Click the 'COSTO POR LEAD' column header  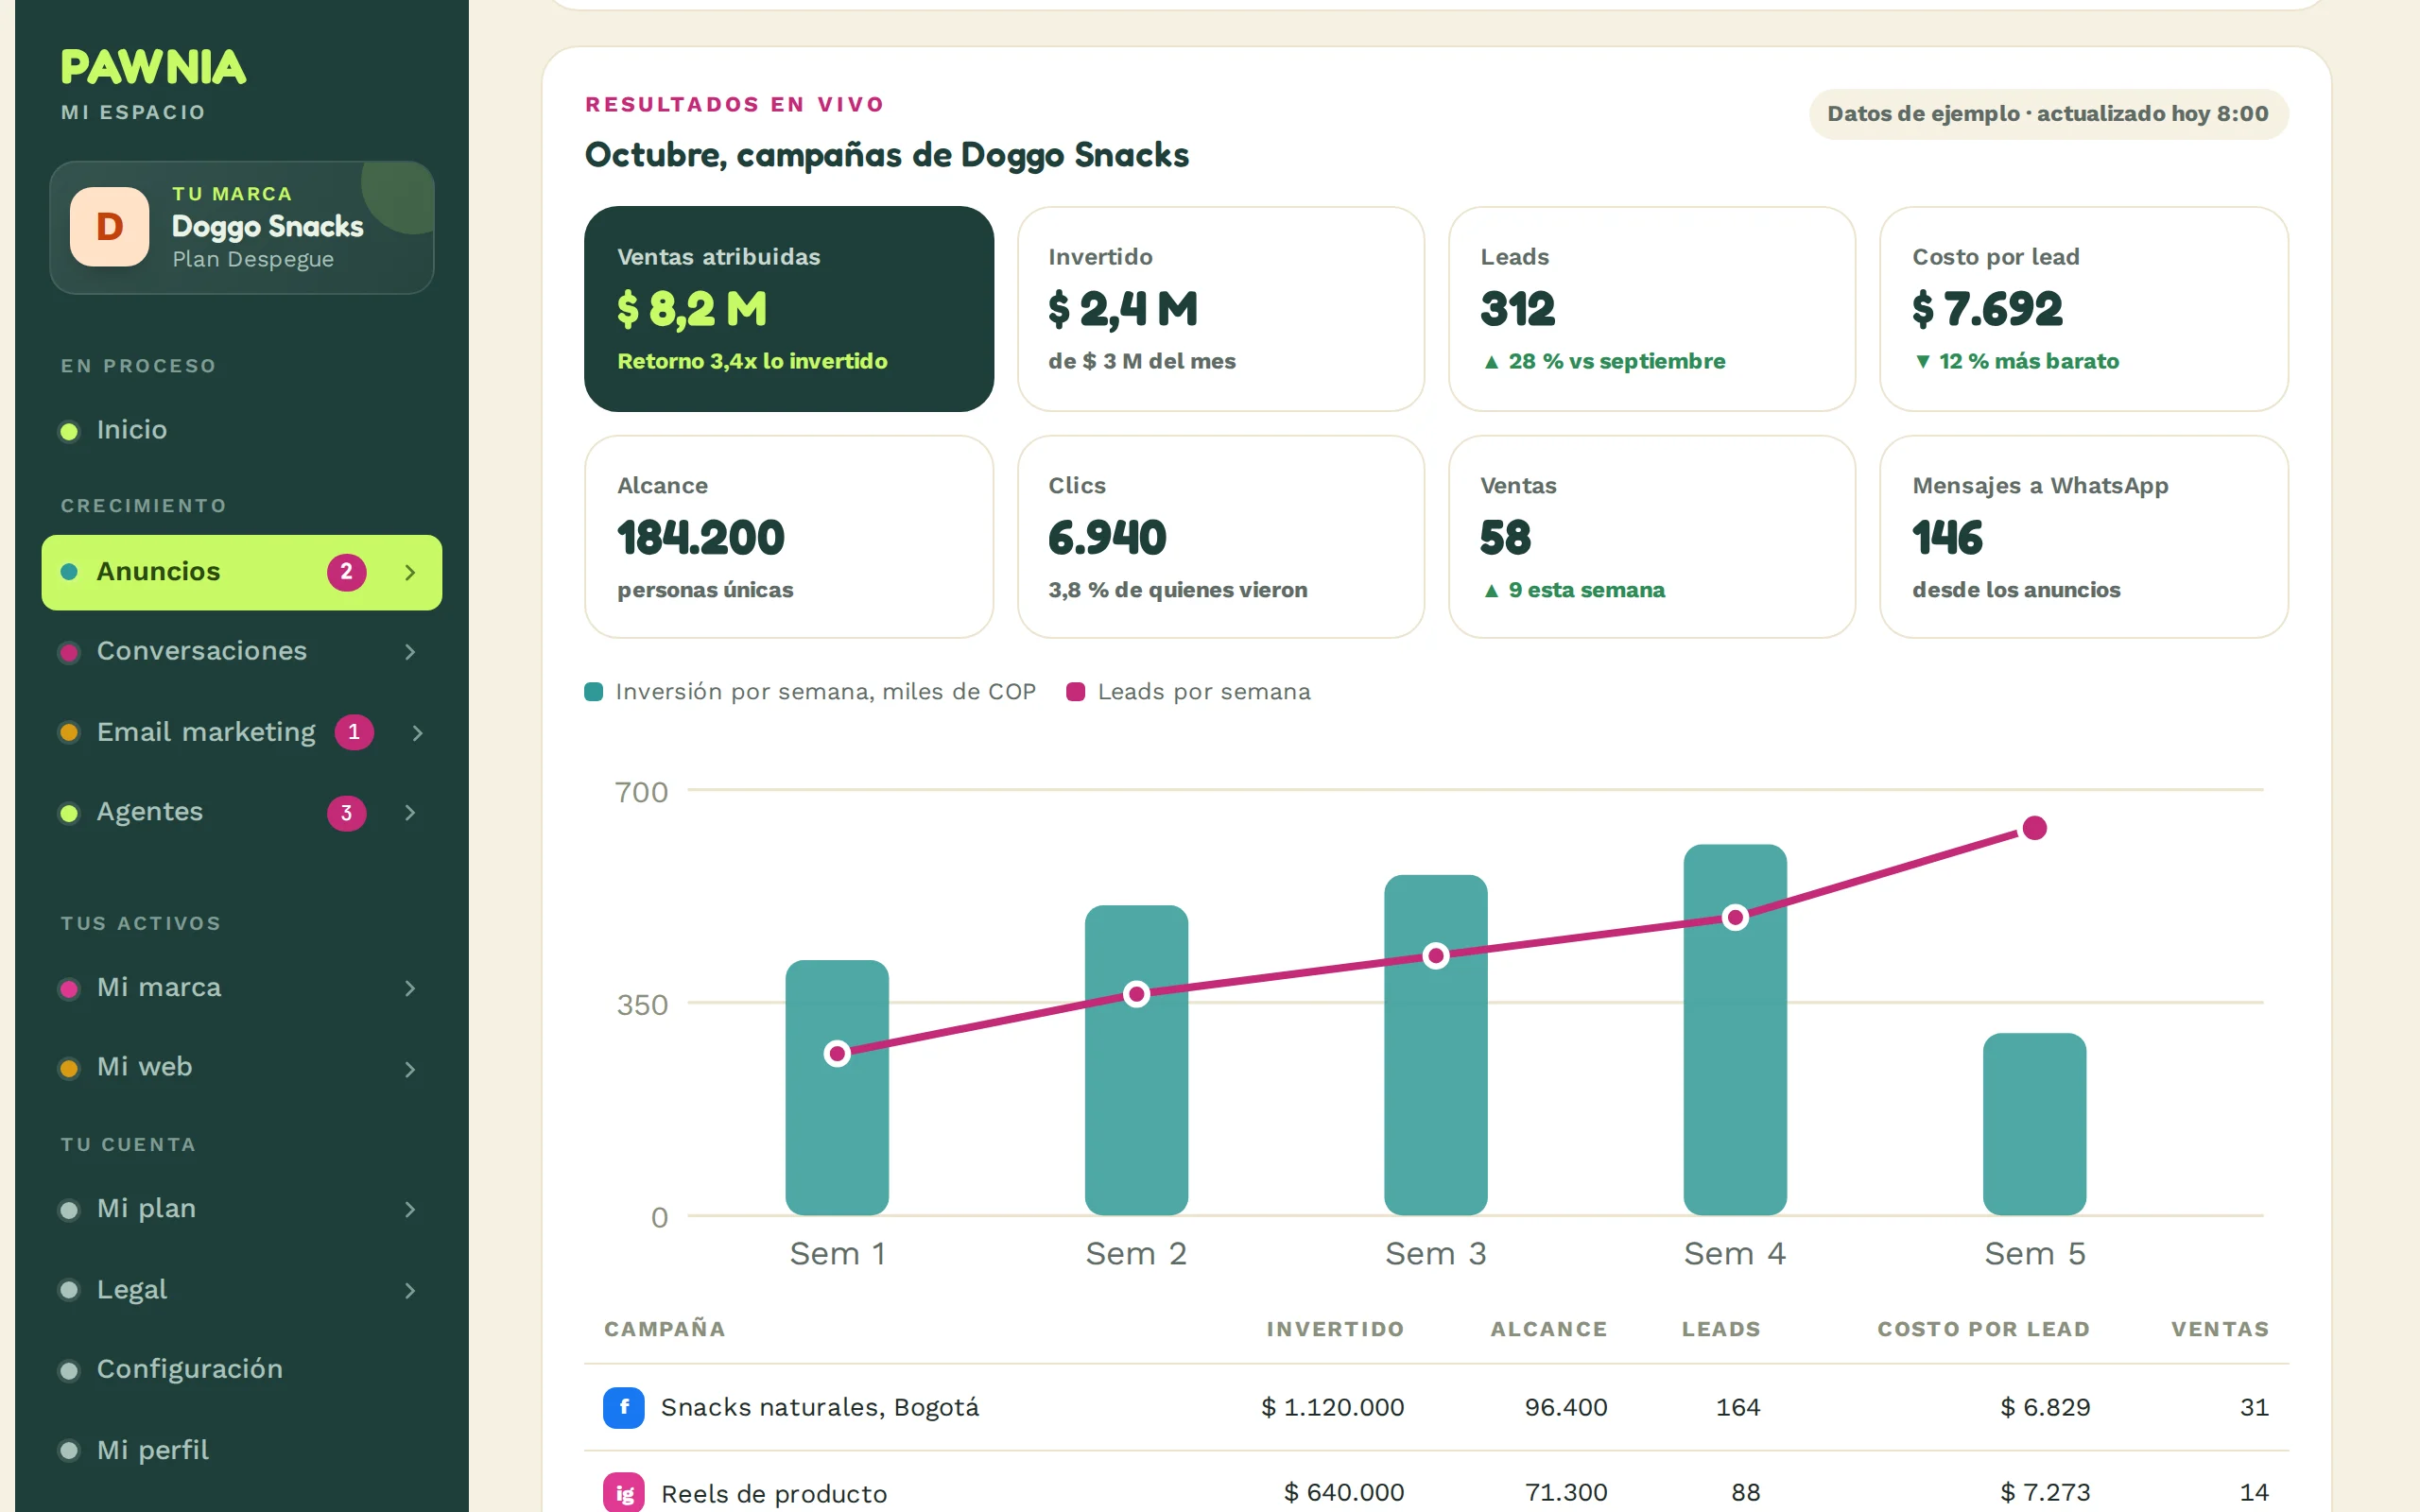[1984, 1329]
